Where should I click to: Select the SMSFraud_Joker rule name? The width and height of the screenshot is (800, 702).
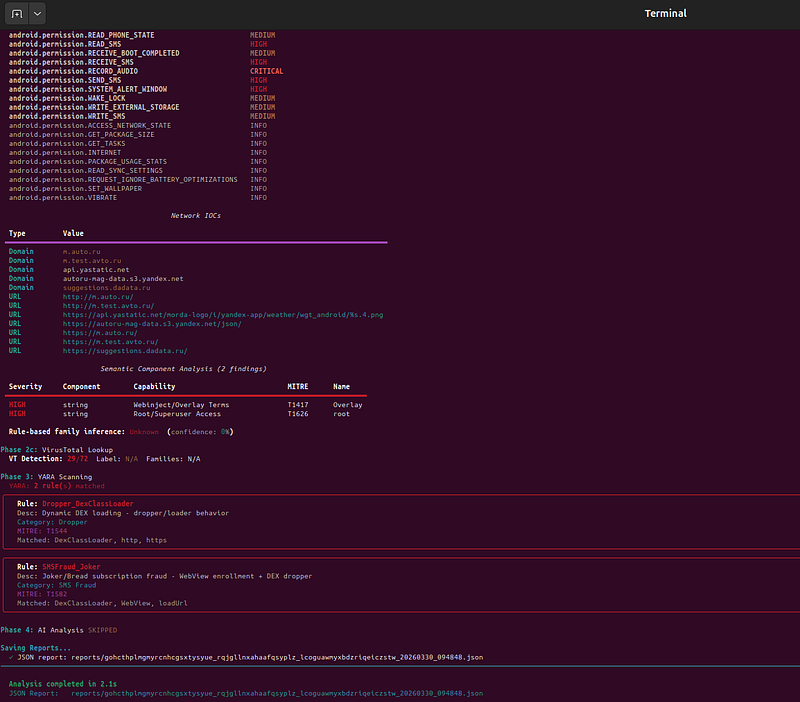71,567
